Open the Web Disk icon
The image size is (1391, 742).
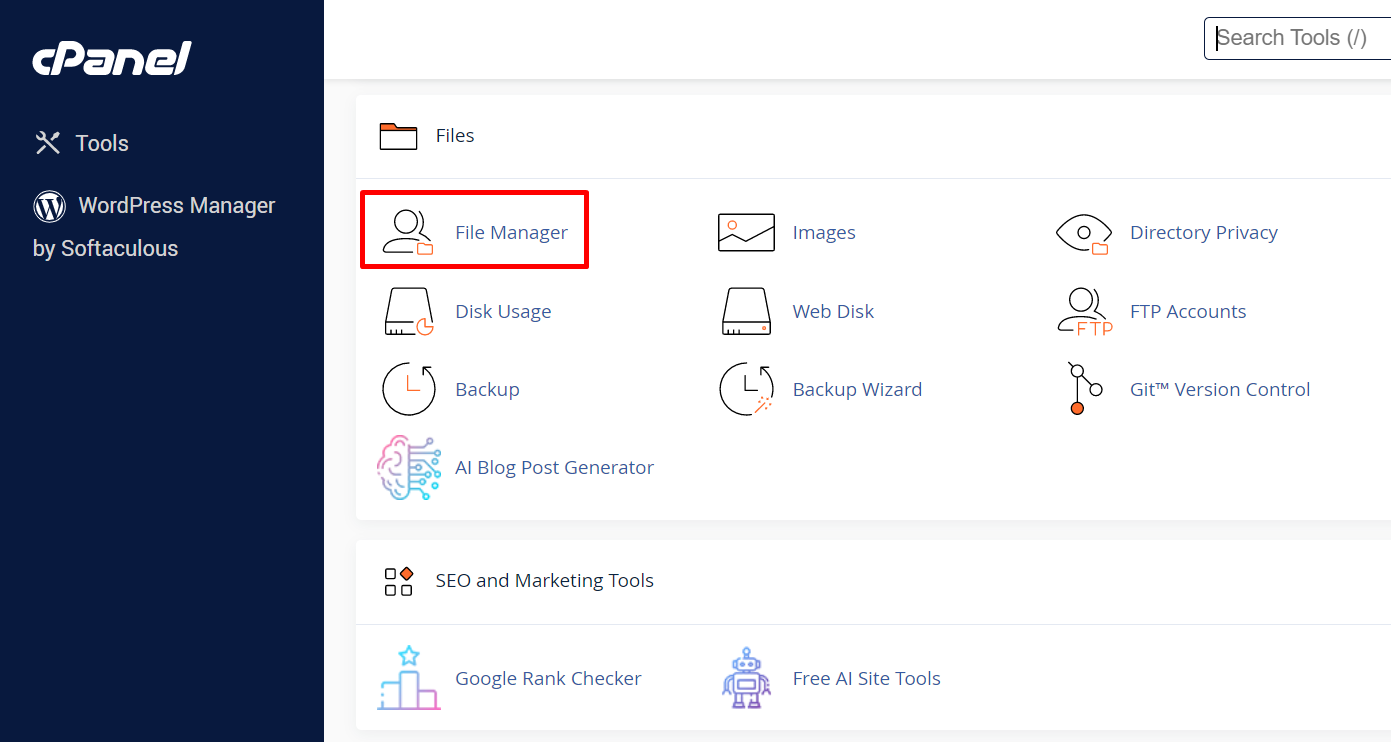point(746,311)
